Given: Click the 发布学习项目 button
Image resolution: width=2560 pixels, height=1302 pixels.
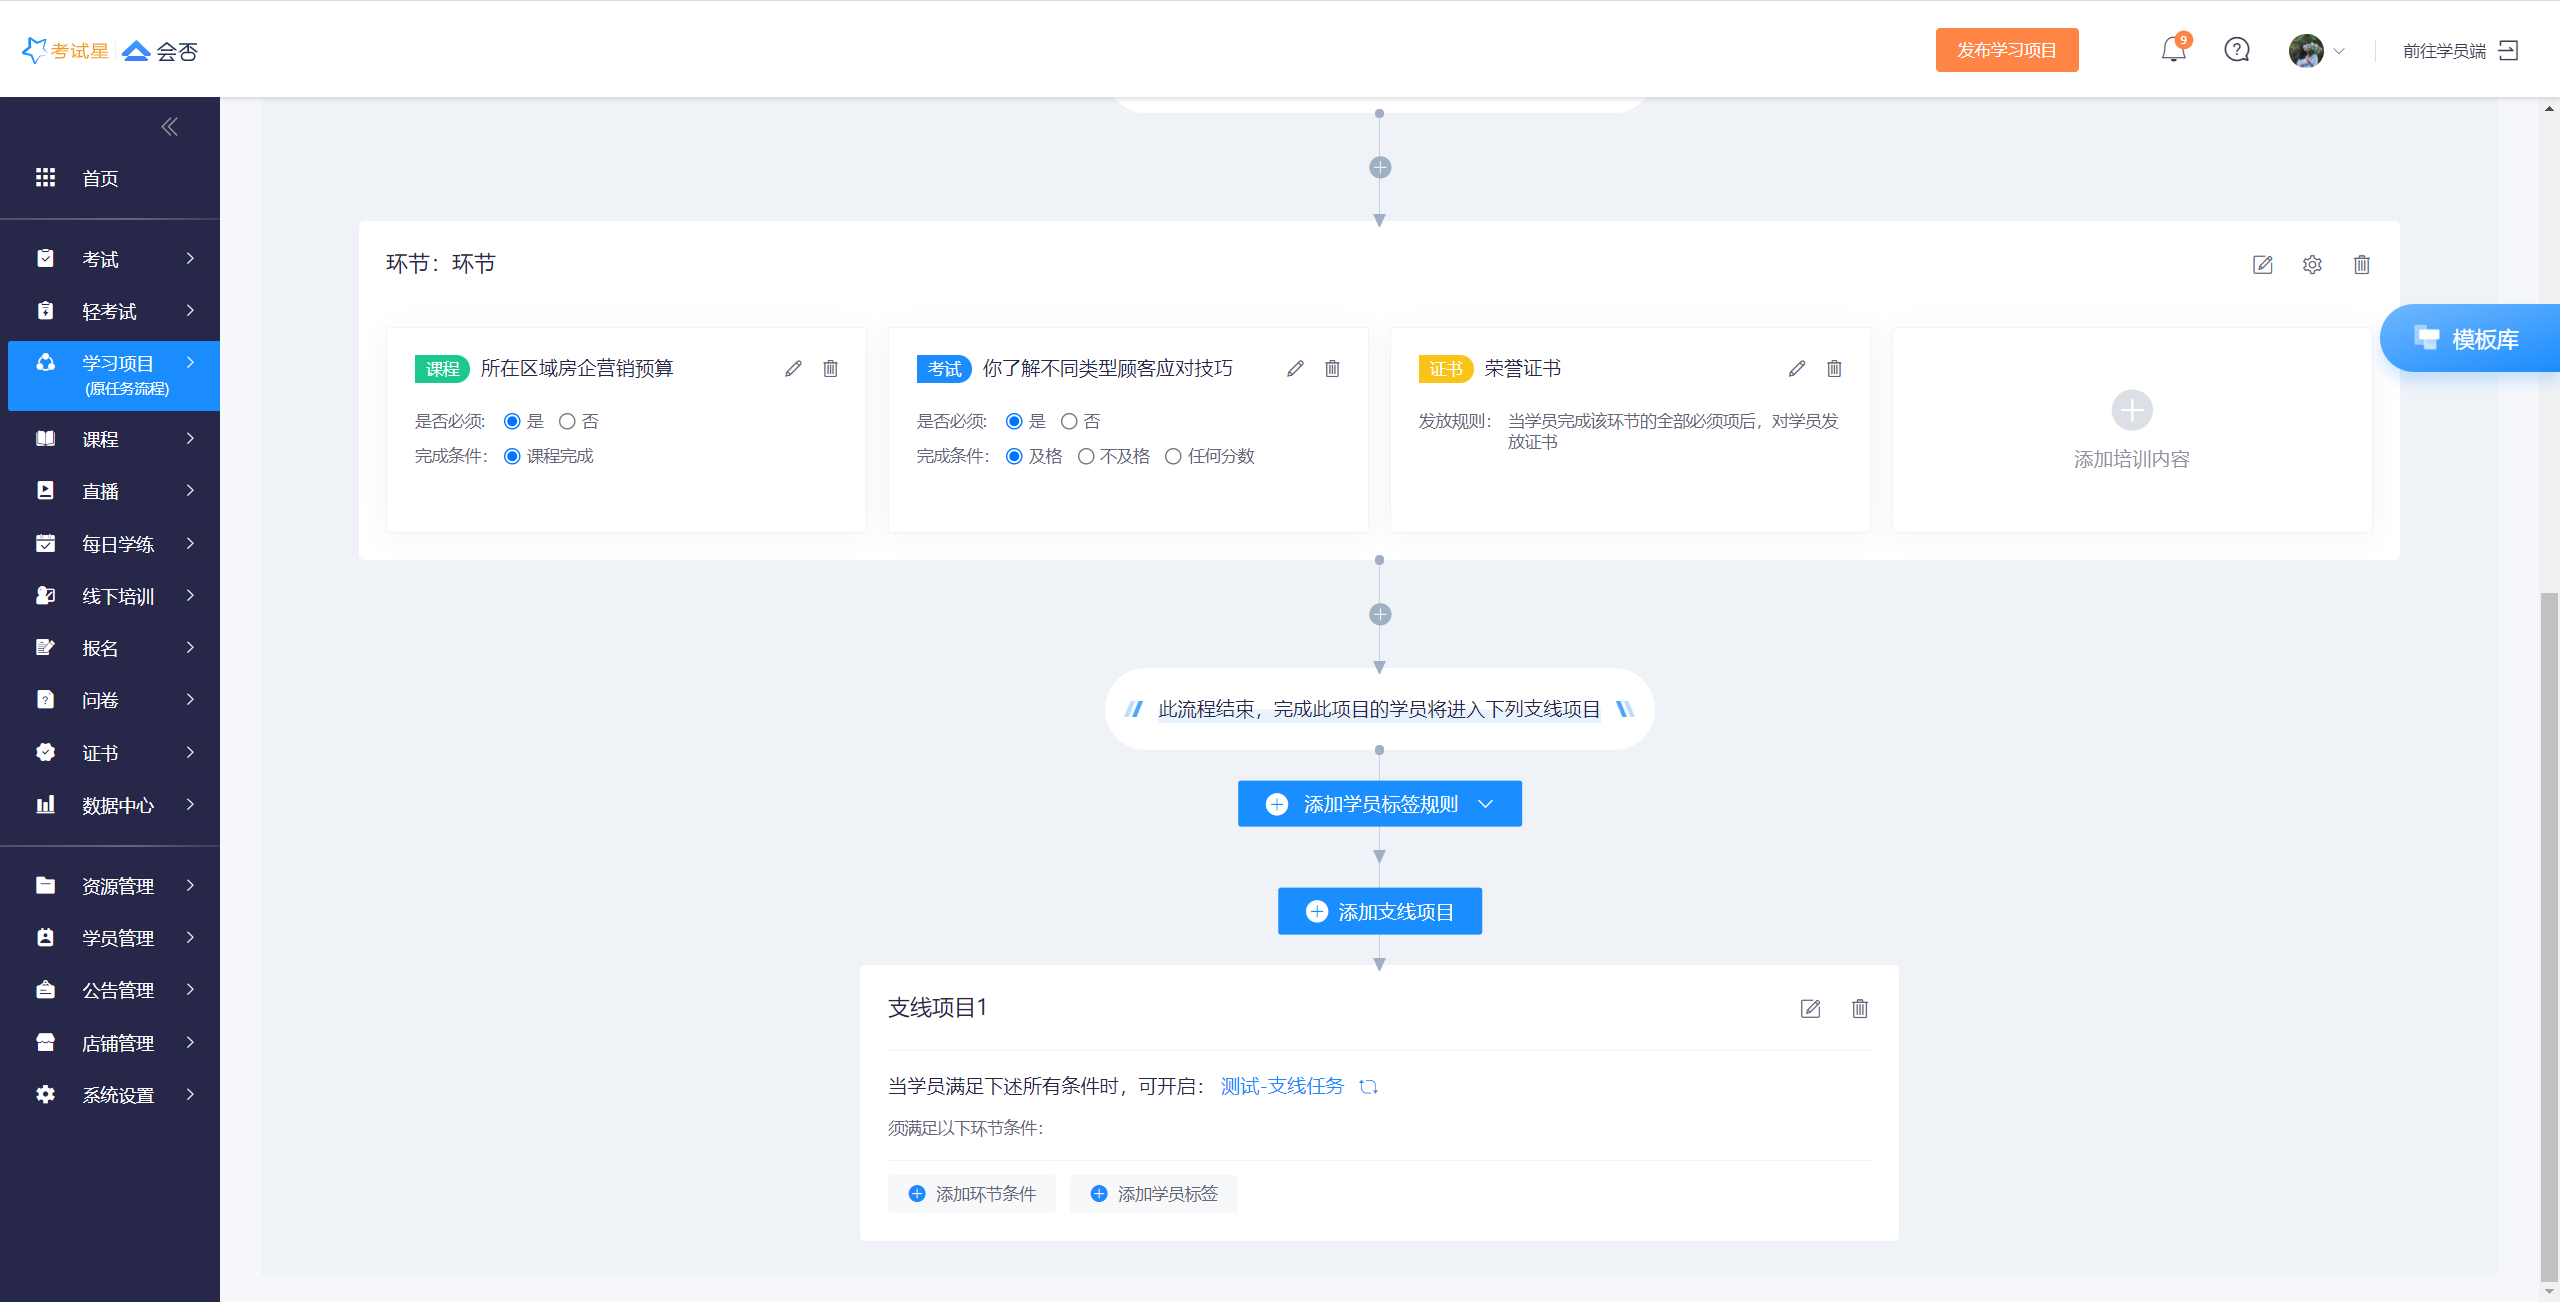Looking at the screenshot, I should click(2006, 50).
